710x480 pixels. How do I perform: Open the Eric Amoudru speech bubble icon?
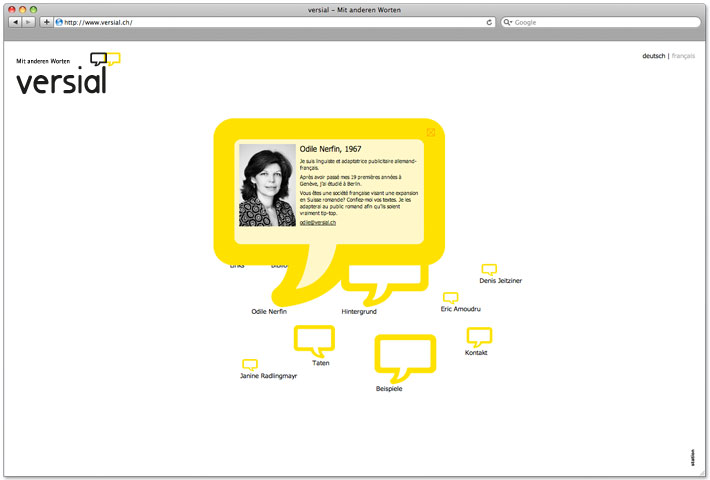[x=451, y=298]
